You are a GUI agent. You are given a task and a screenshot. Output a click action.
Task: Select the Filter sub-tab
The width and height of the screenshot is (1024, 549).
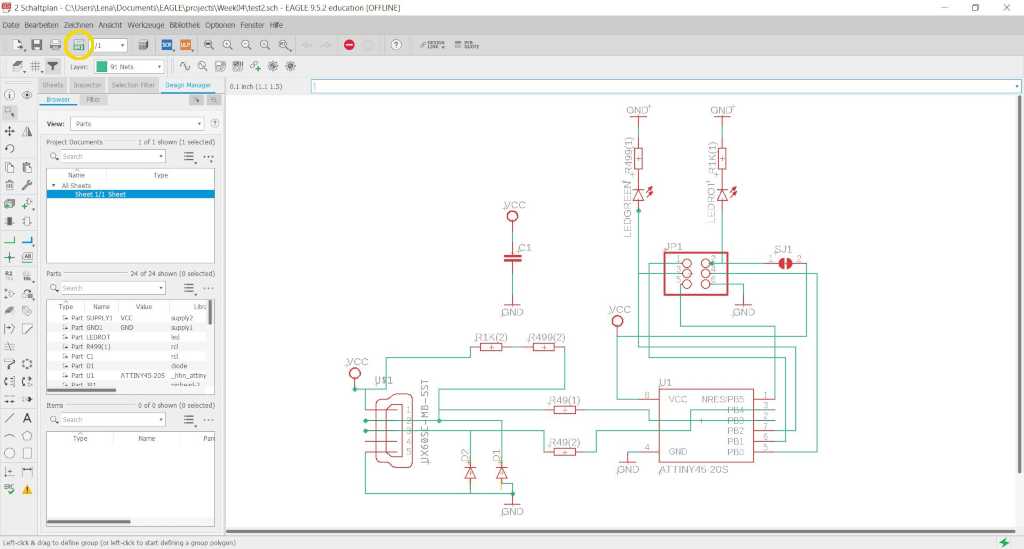(93, 100)
